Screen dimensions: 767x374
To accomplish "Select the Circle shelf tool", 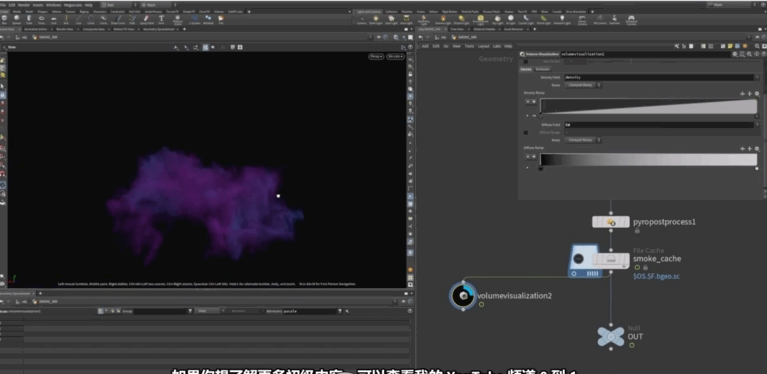I will 91,20.
